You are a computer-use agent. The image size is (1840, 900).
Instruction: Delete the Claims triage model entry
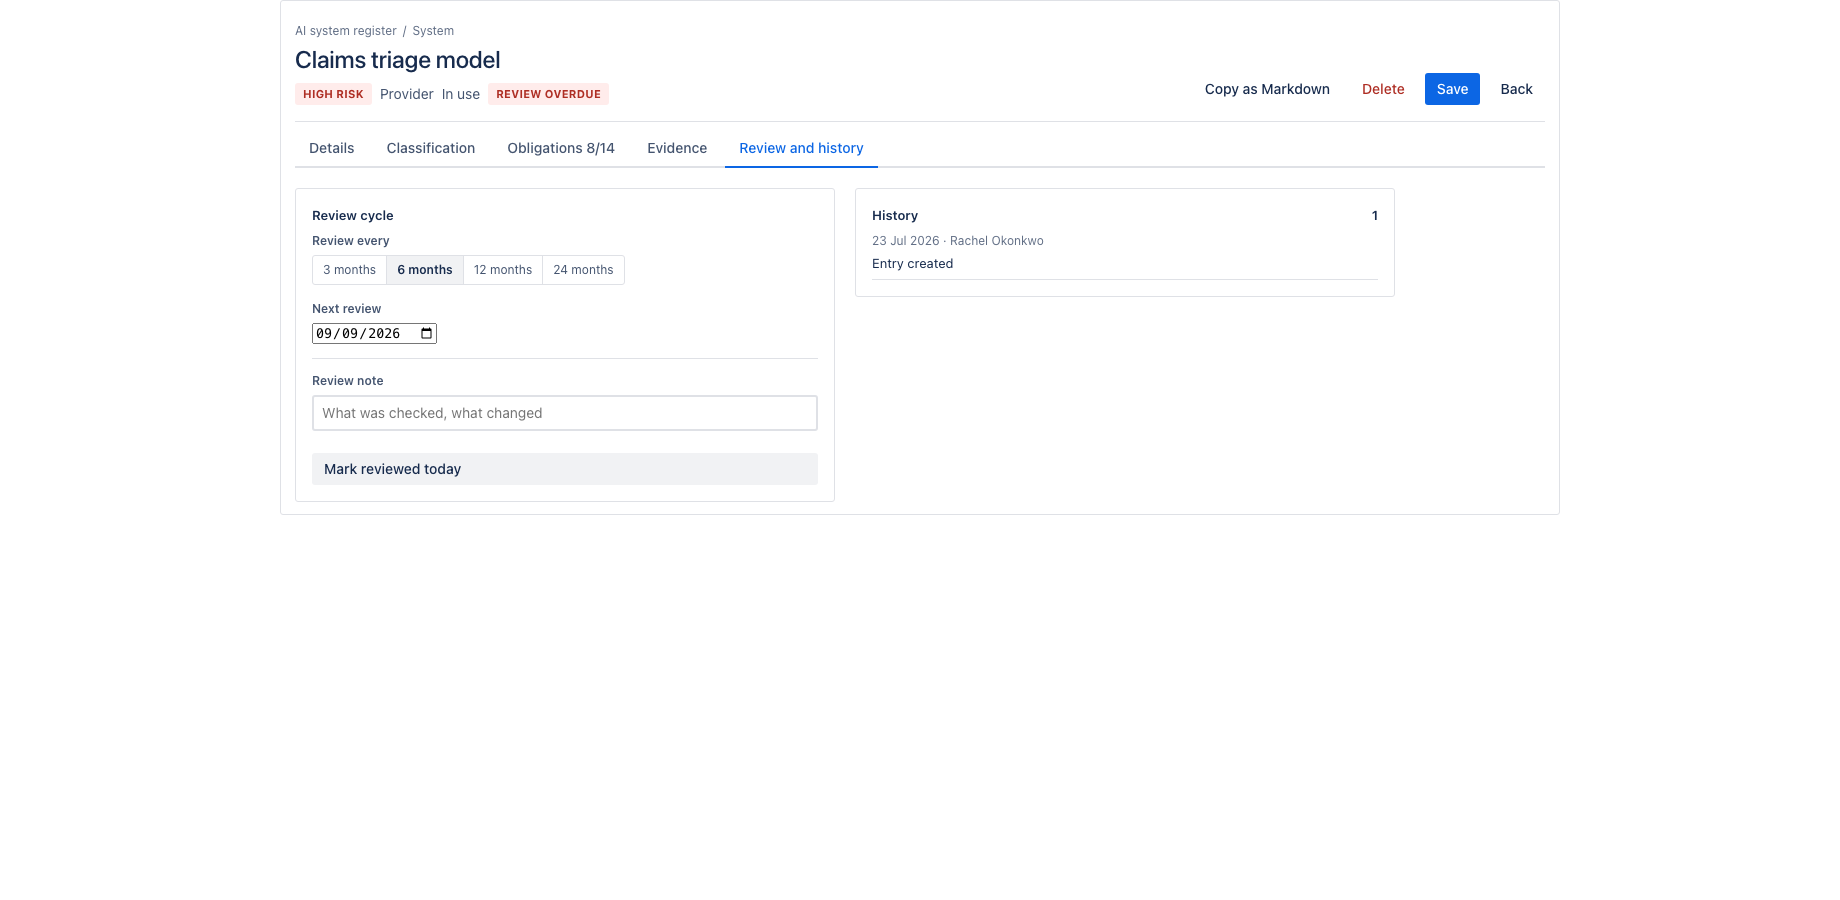pyautogui.click(x=1383, y=89)
